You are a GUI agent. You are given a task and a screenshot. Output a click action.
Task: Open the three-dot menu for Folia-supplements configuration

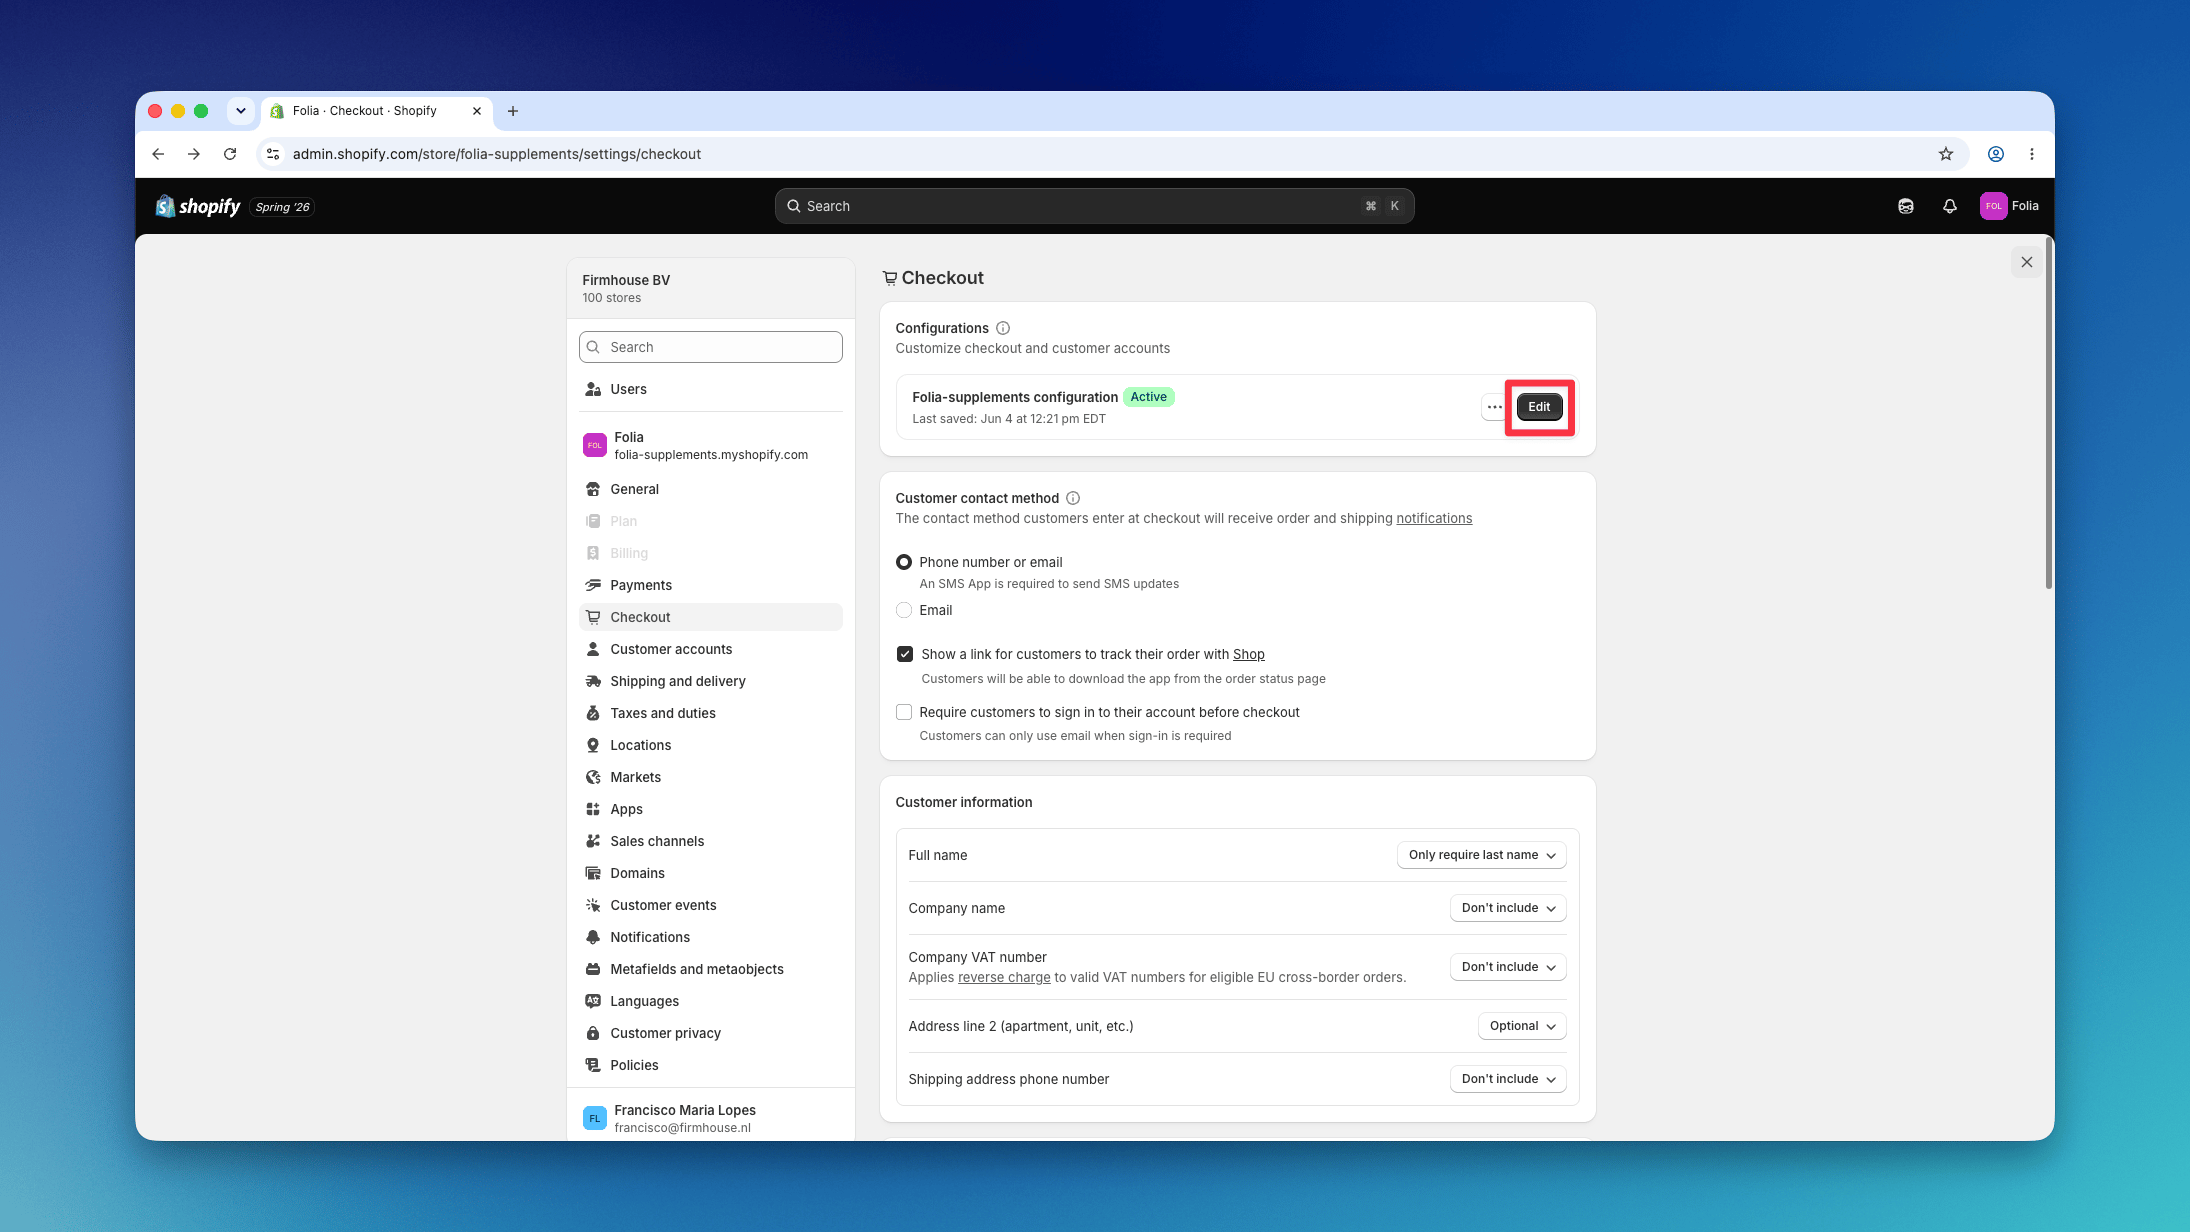pos(1494,407)
